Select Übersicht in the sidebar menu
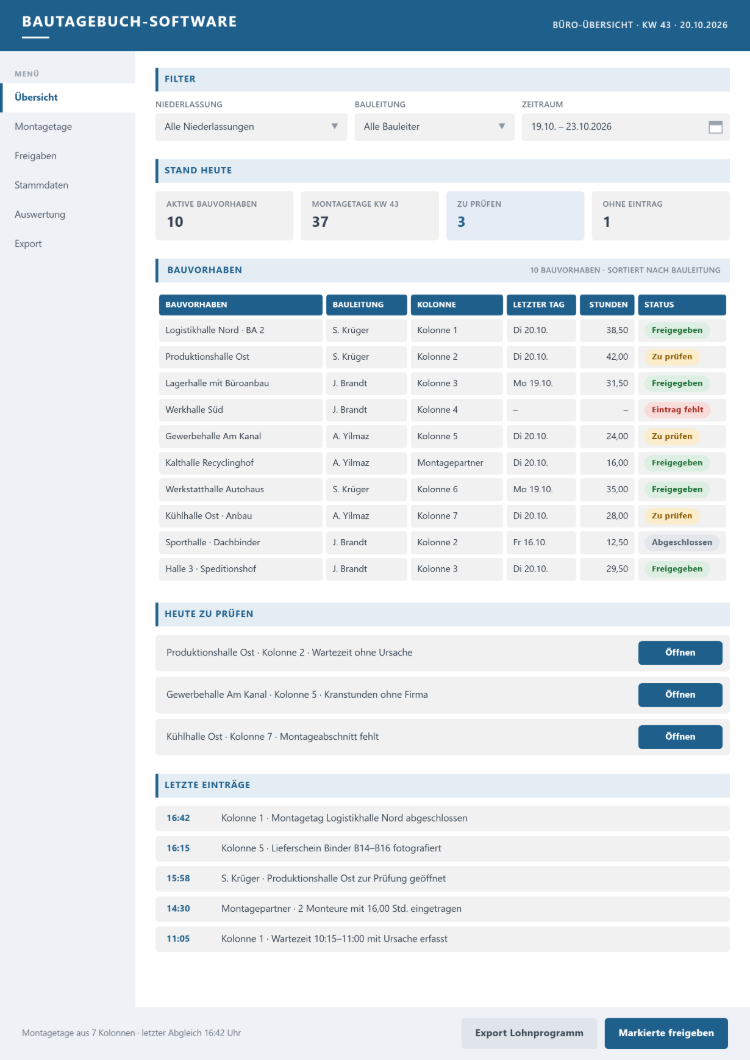 coord(68,97)
